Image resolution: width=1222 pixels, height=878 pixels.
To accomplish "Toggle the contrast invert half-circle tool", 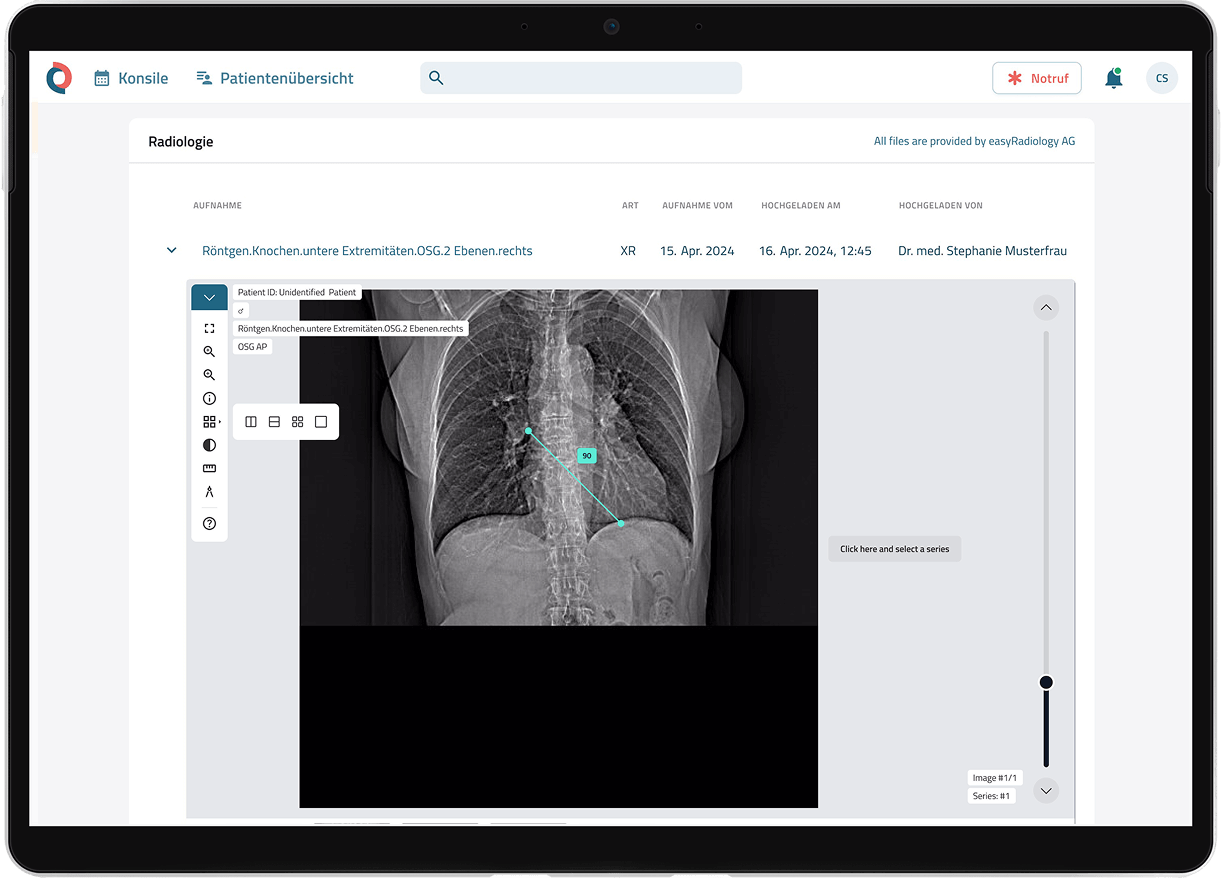I will pyautogui.click(x=209, y=445).
